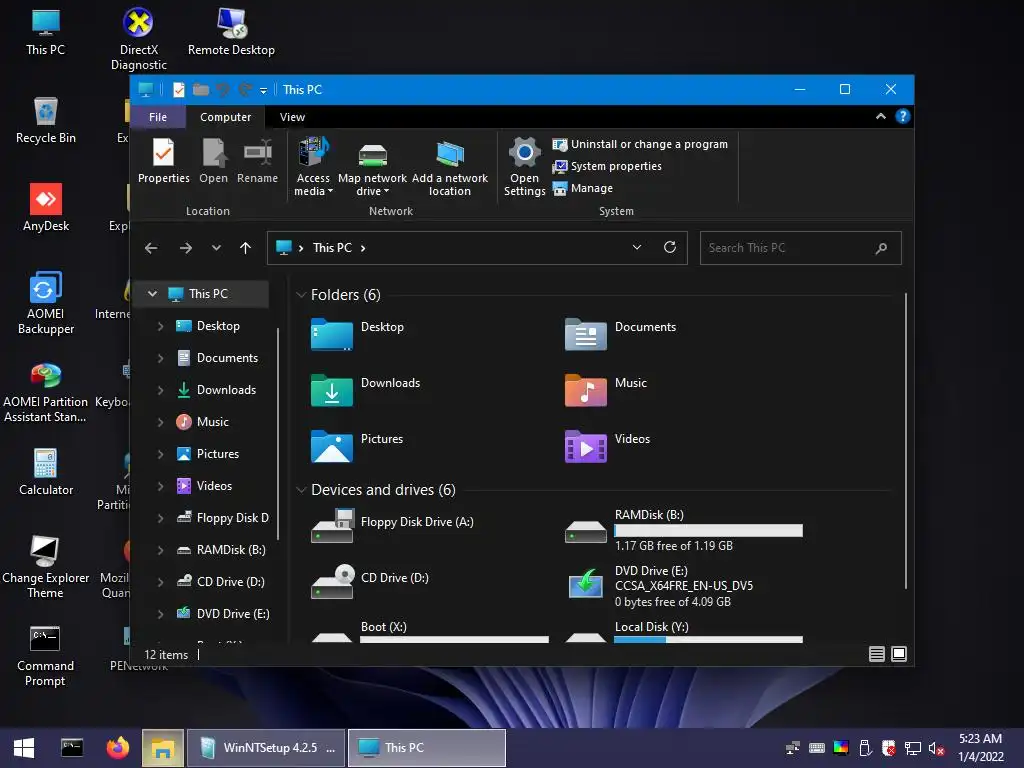Click the Local Disk (Y:) usage bar
The width and height of the screenshot is (1024, 768).
pyautogui.click(x=709, y=640)
